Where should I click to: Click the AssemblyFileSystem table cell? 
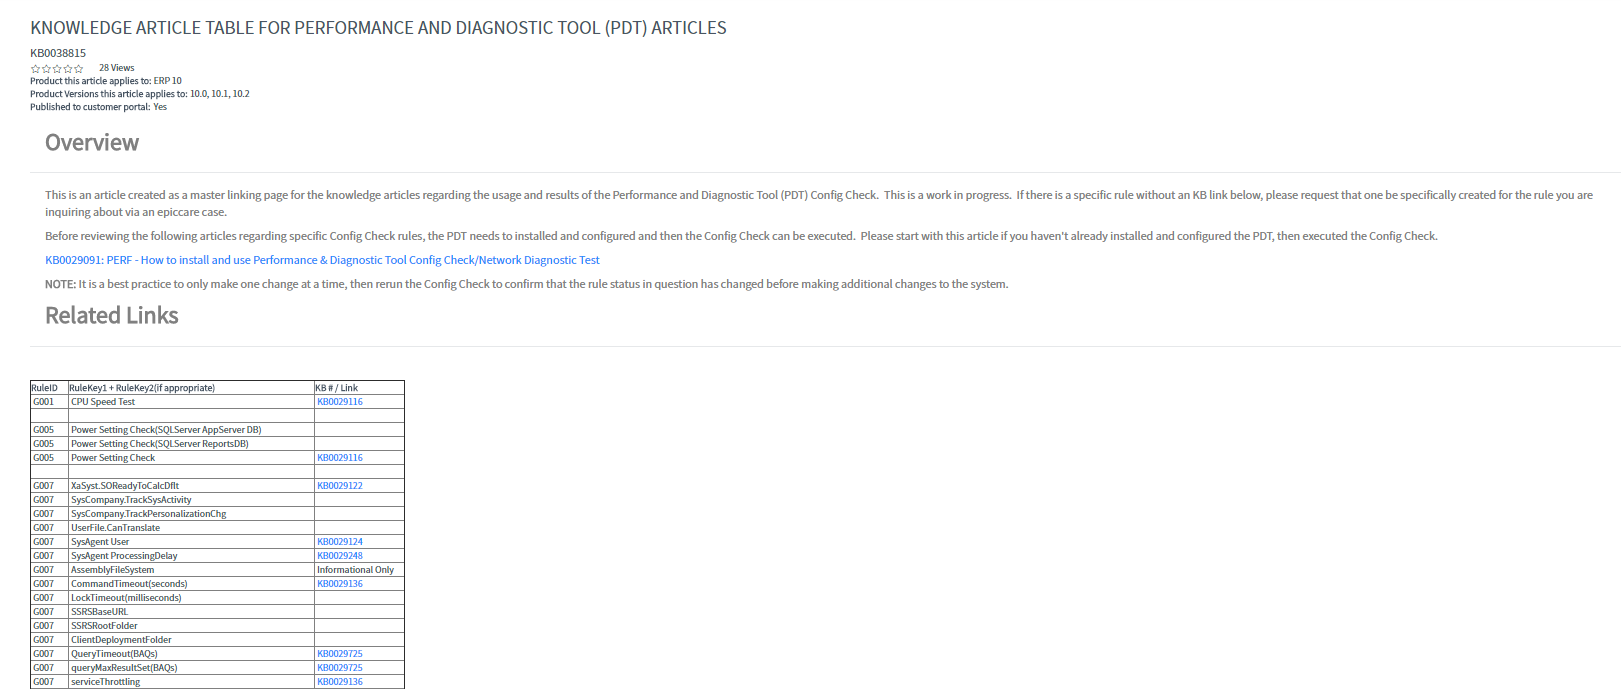191,570
